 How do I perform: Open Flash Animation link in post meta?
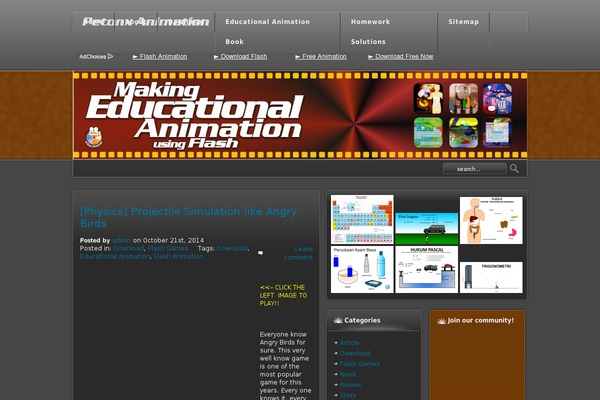coord(178,256)
